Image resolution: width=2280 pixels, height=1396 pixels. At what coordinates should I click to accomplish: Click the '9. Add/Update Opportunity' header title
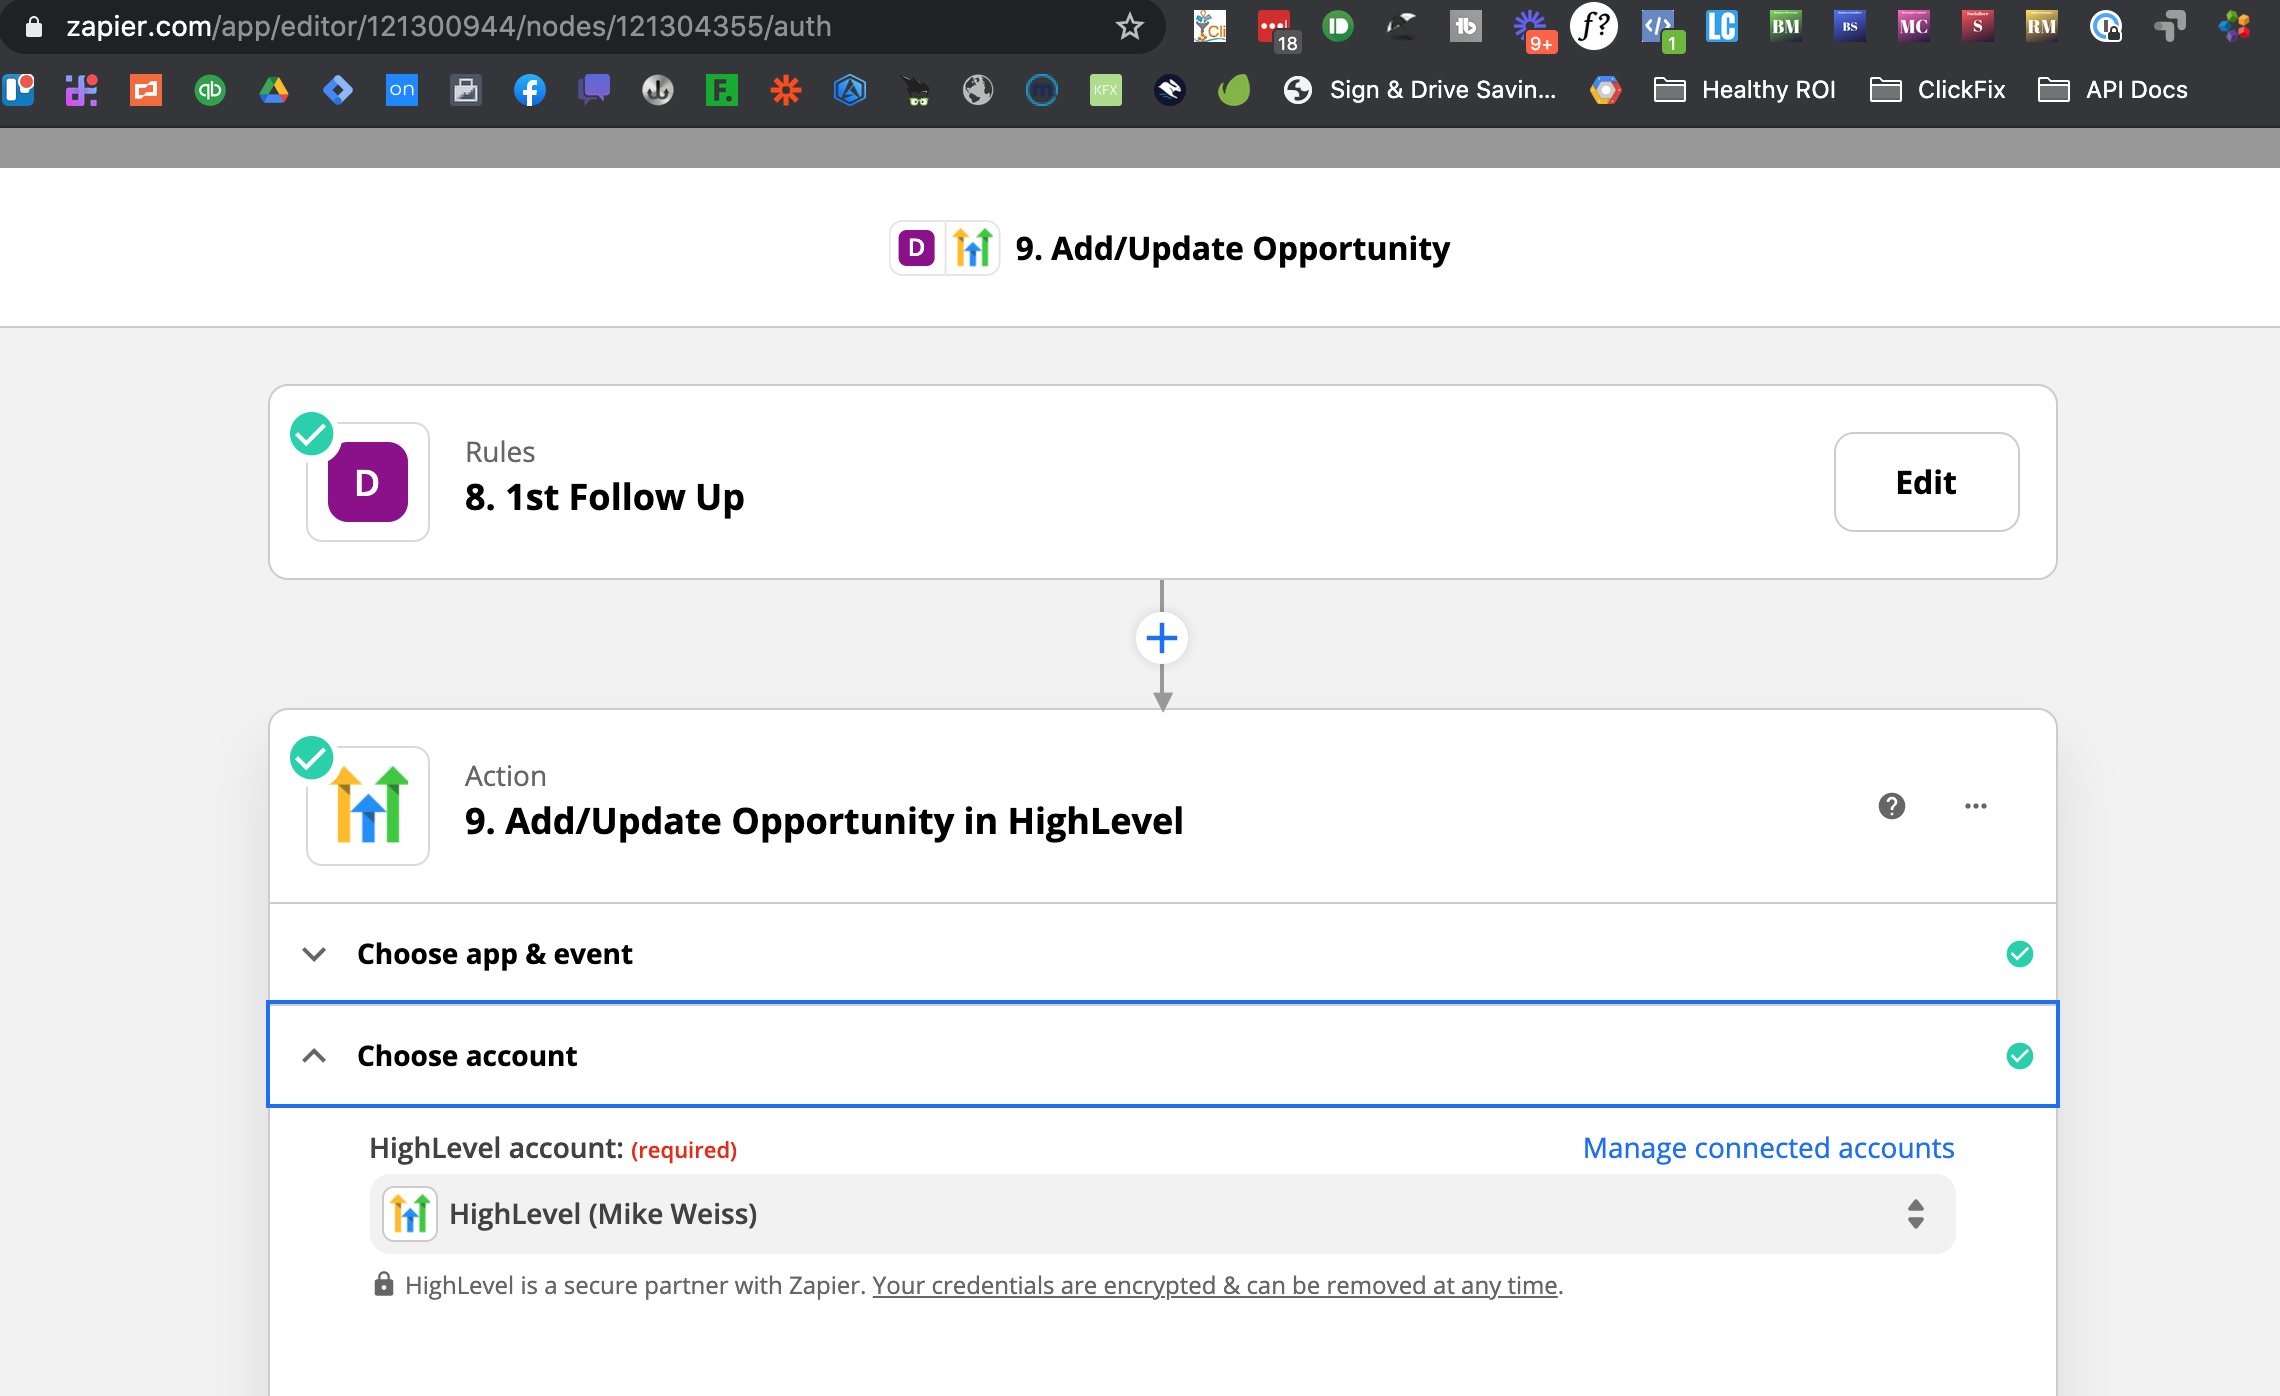point(1232,248)
